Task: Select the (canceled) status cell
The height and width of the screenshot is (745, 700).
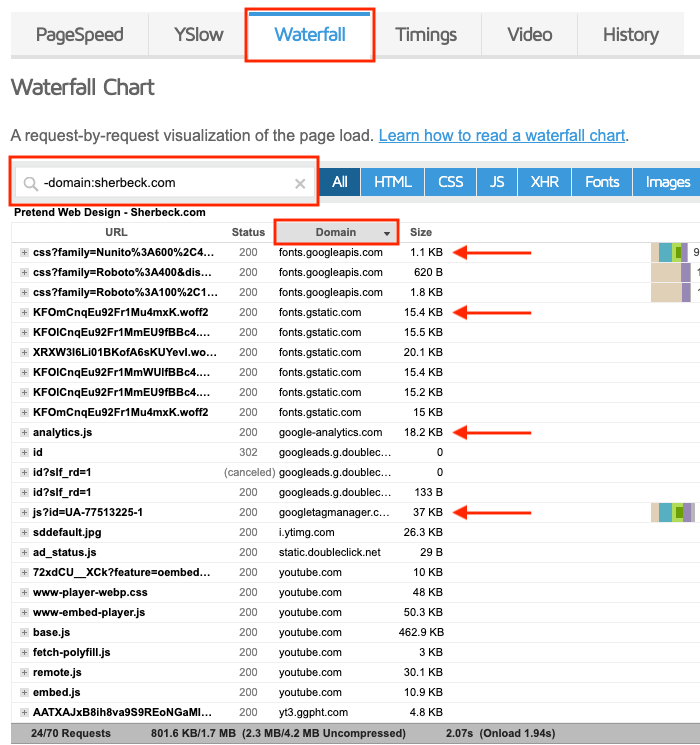Action: pos(249,472)
